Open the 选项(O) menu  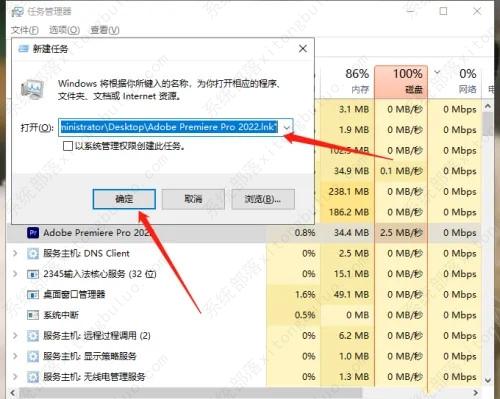pyautogui.click(x=64, y=30)
